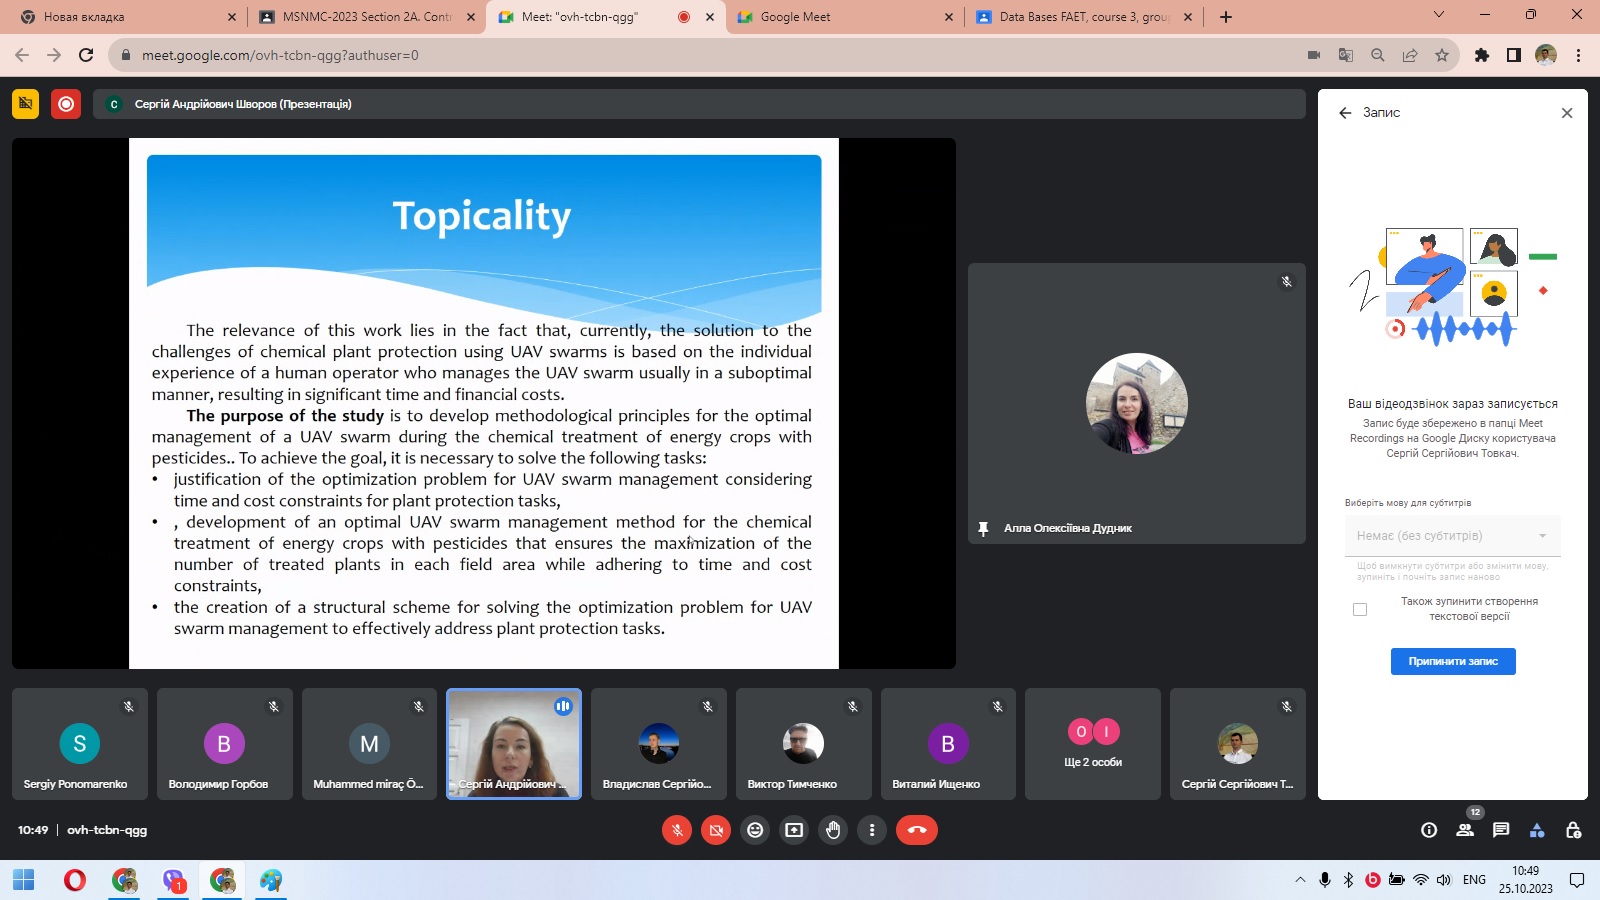Viewport: 1600px width, 900px height.
Task: Go back using the recording panel arrow
Action: coord(1345,113)
